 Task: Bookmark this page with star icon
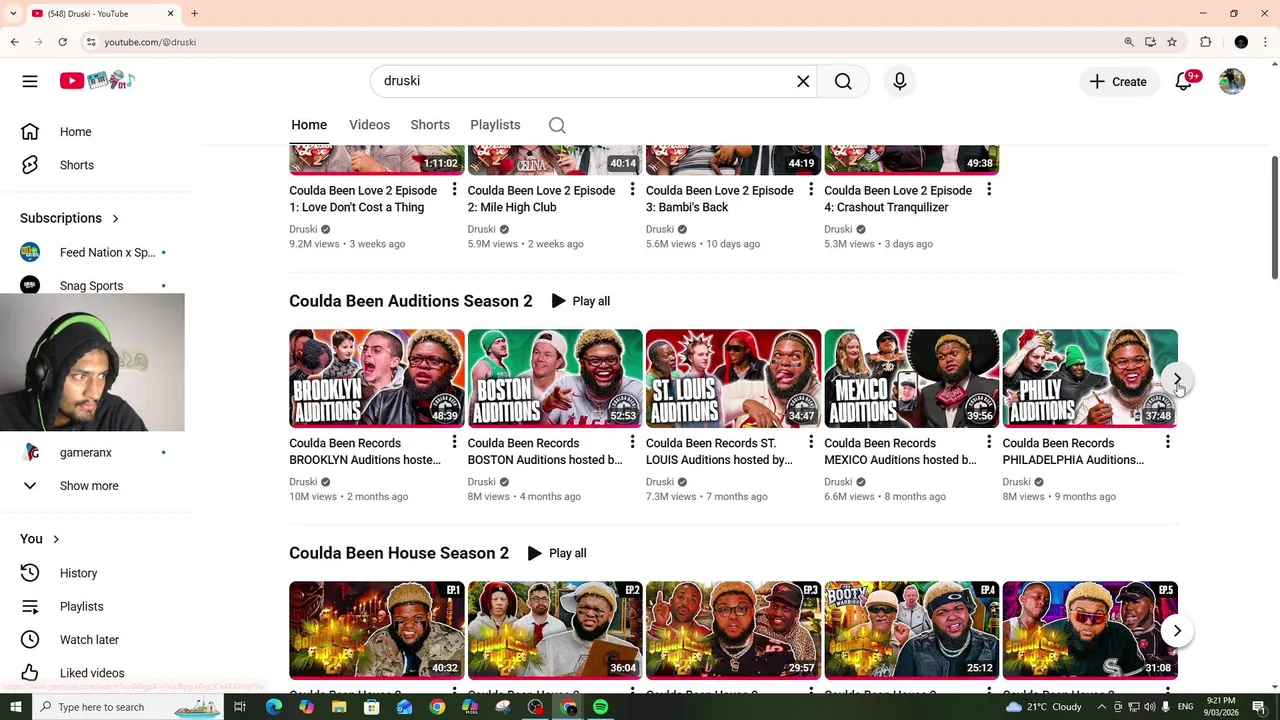click(1172, 42)
